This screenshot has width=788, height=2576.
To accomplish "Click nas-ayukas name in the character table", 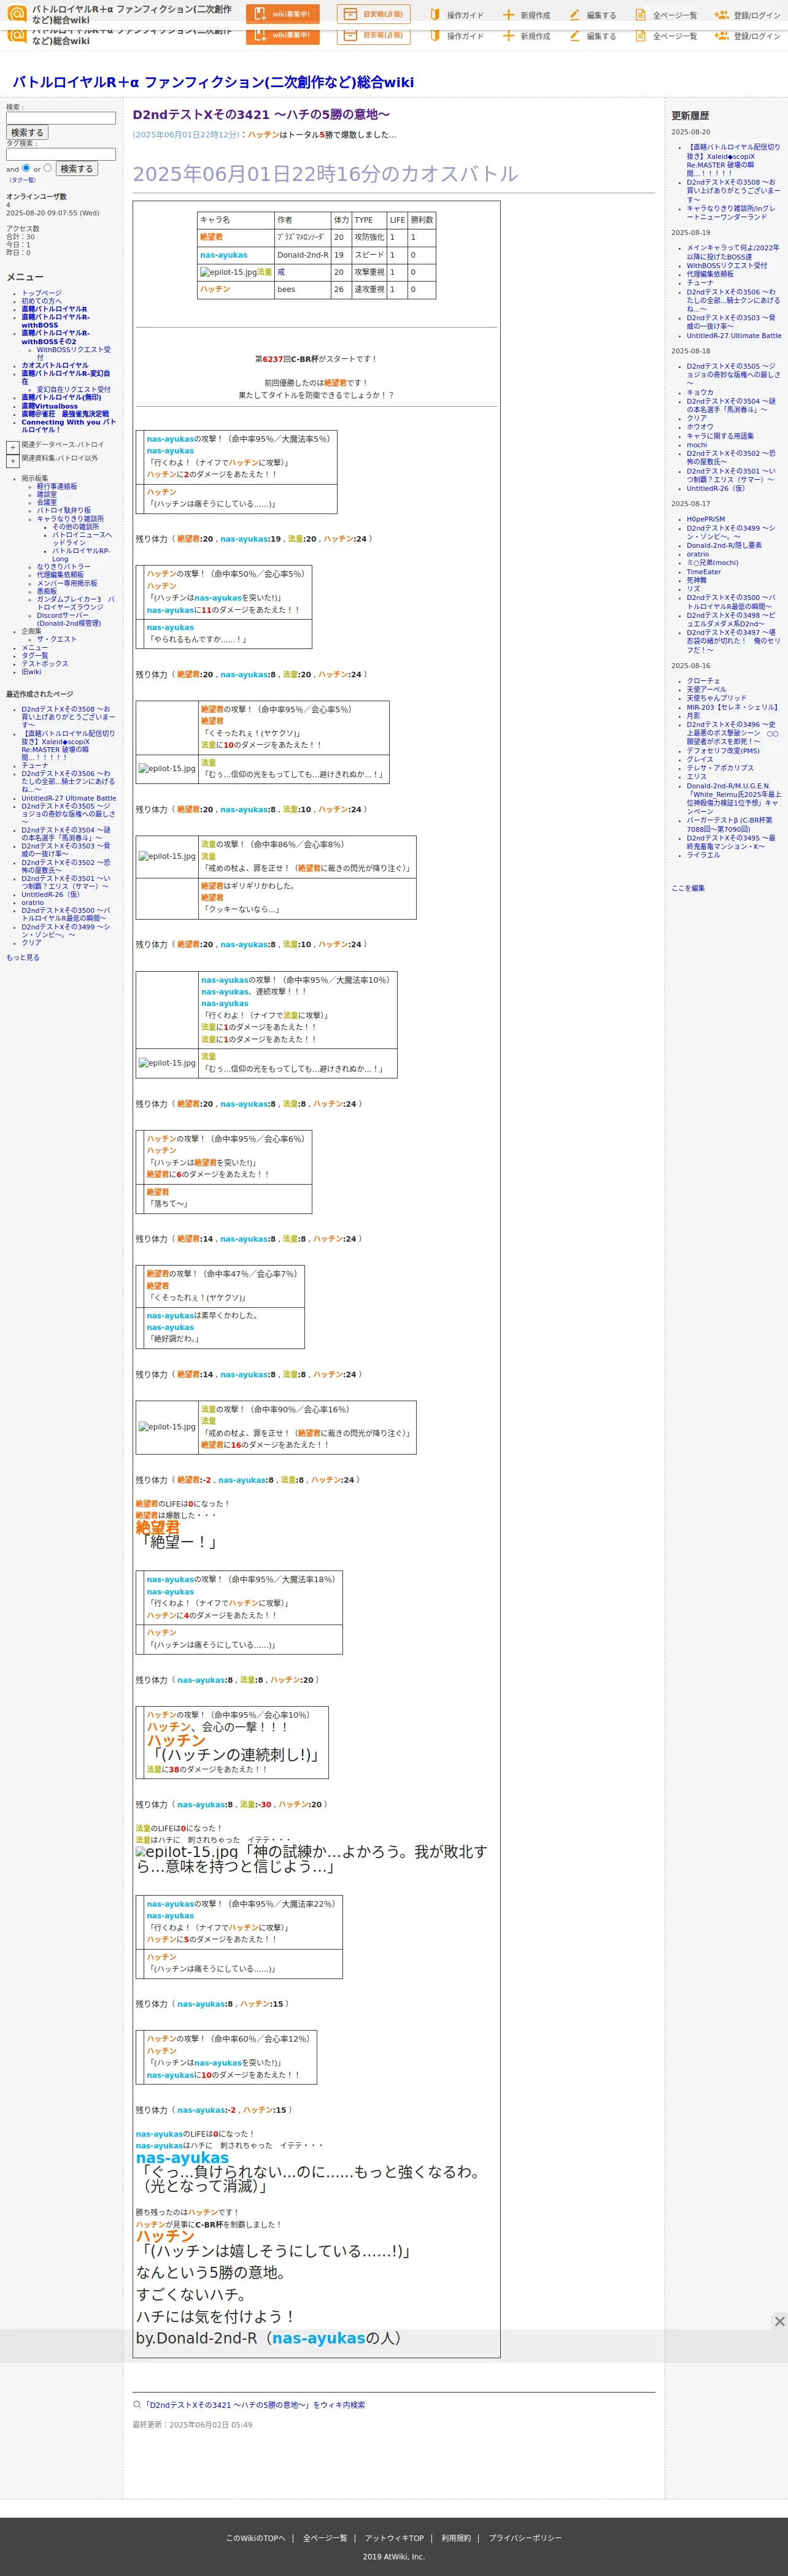I will tap(223, 255).
